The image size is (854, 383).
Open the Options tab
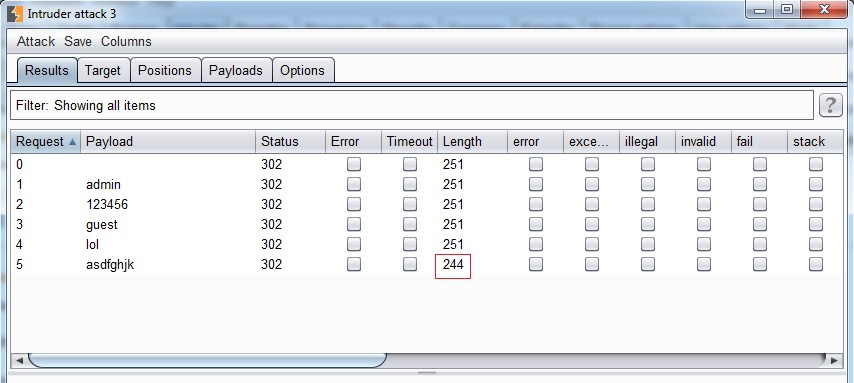click(x=302, y=70)
